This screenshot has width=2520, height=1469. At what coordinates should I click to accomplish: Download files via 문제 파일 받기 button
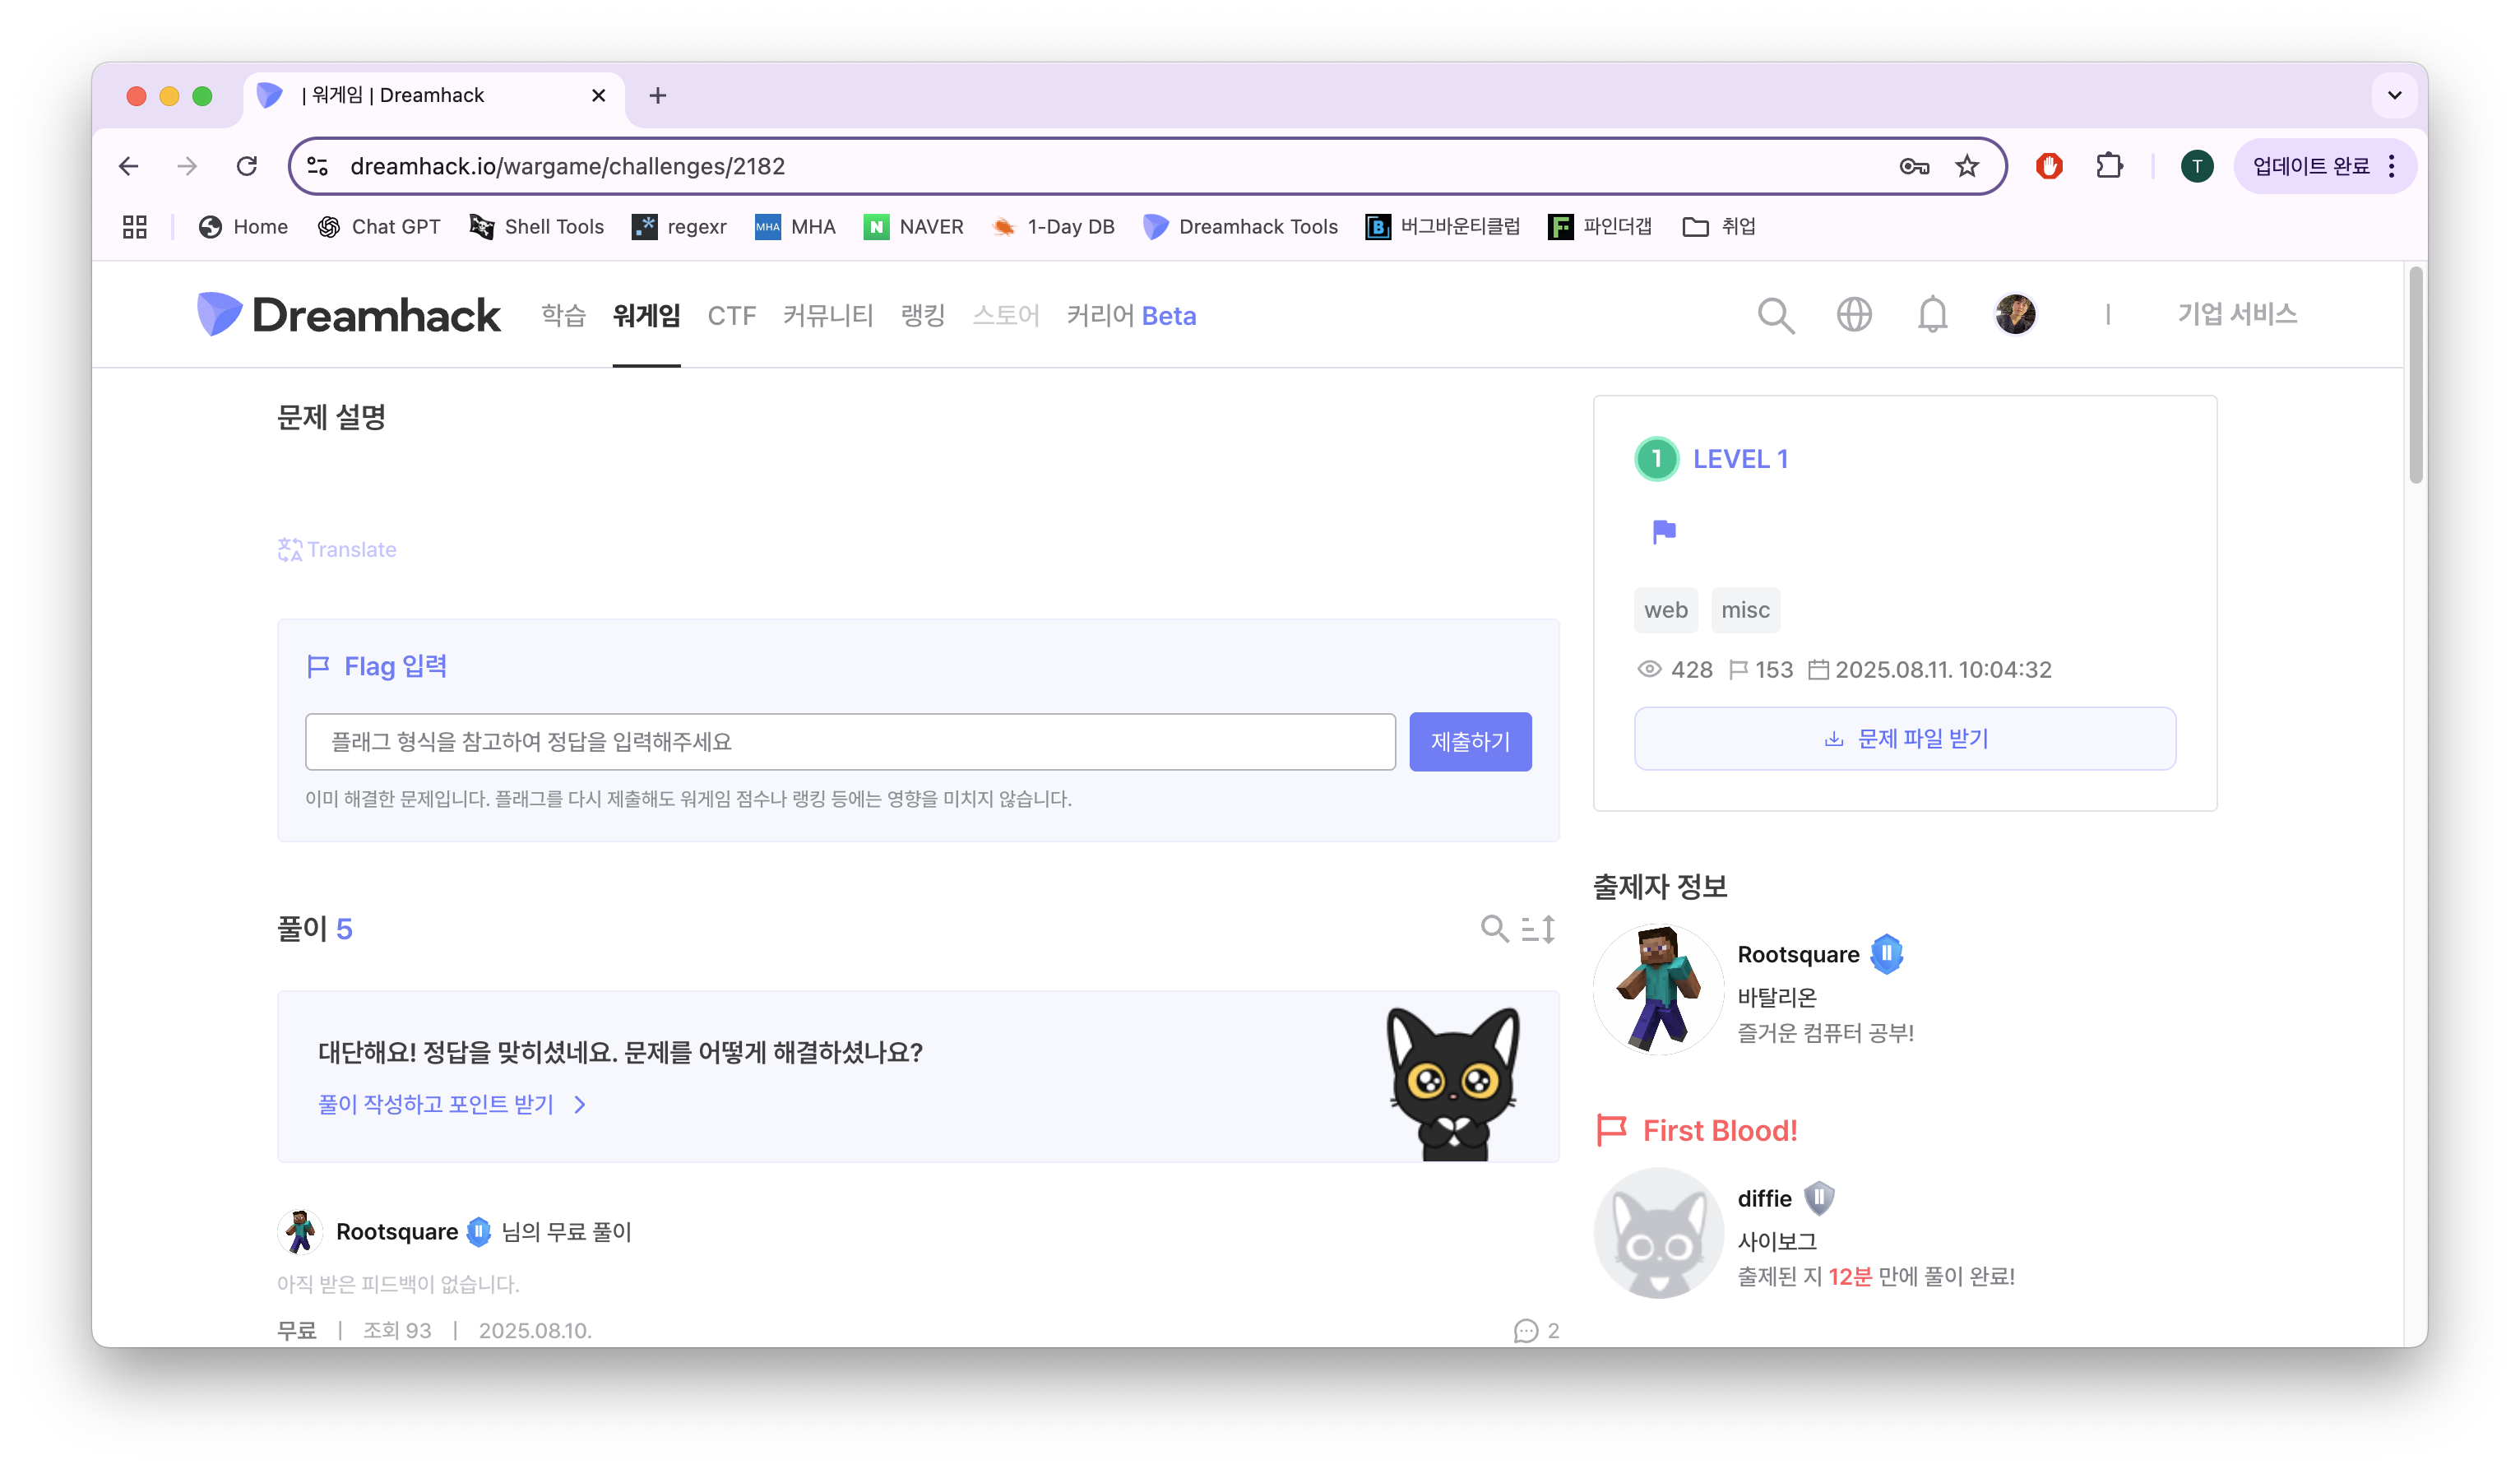tap(1904, 739)
